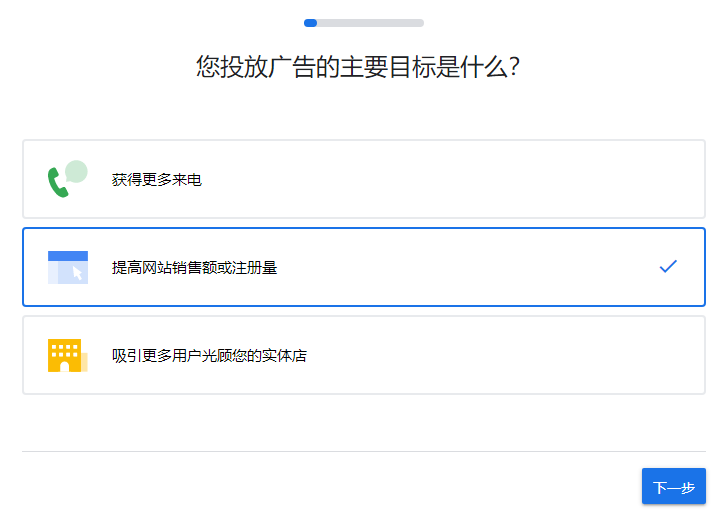Click blank area left of the 下一步 button
This screenshot has width=721, height=520.
click(x=400, y=487)
